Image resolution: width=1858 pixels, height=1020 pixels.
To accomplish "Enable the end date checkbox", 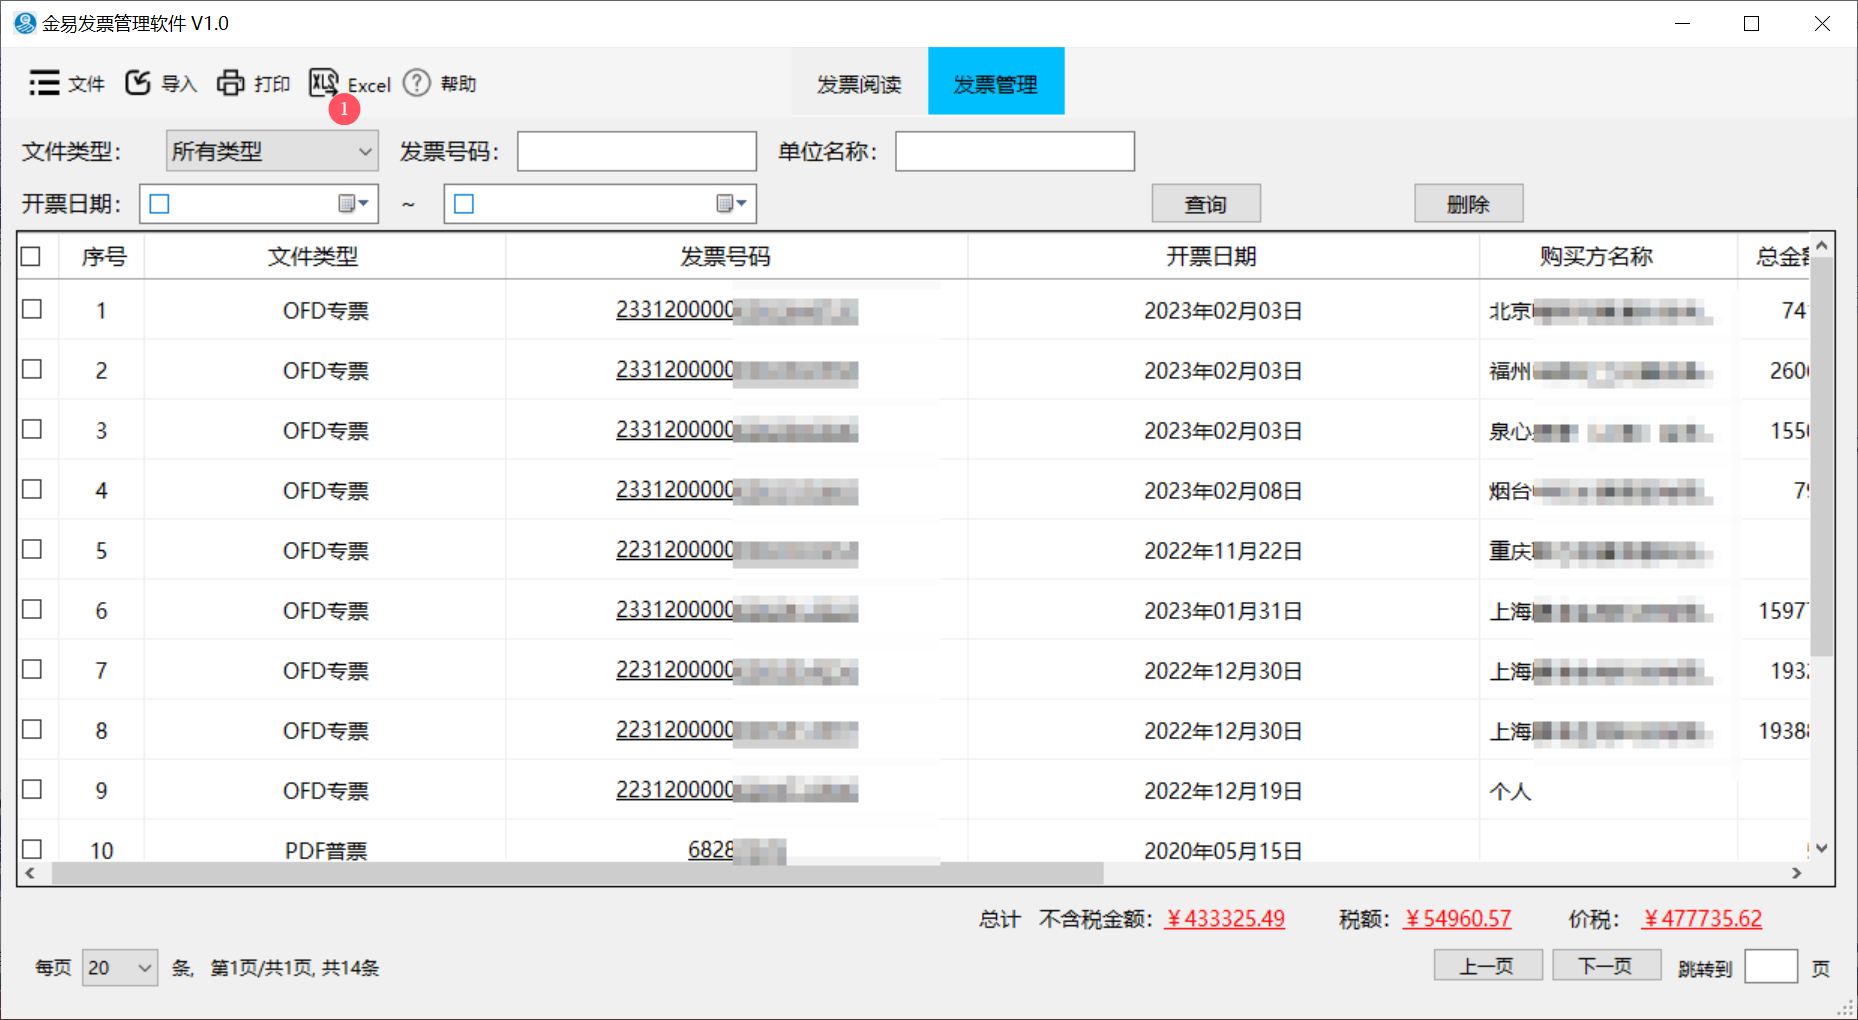I will coord(464,204).
